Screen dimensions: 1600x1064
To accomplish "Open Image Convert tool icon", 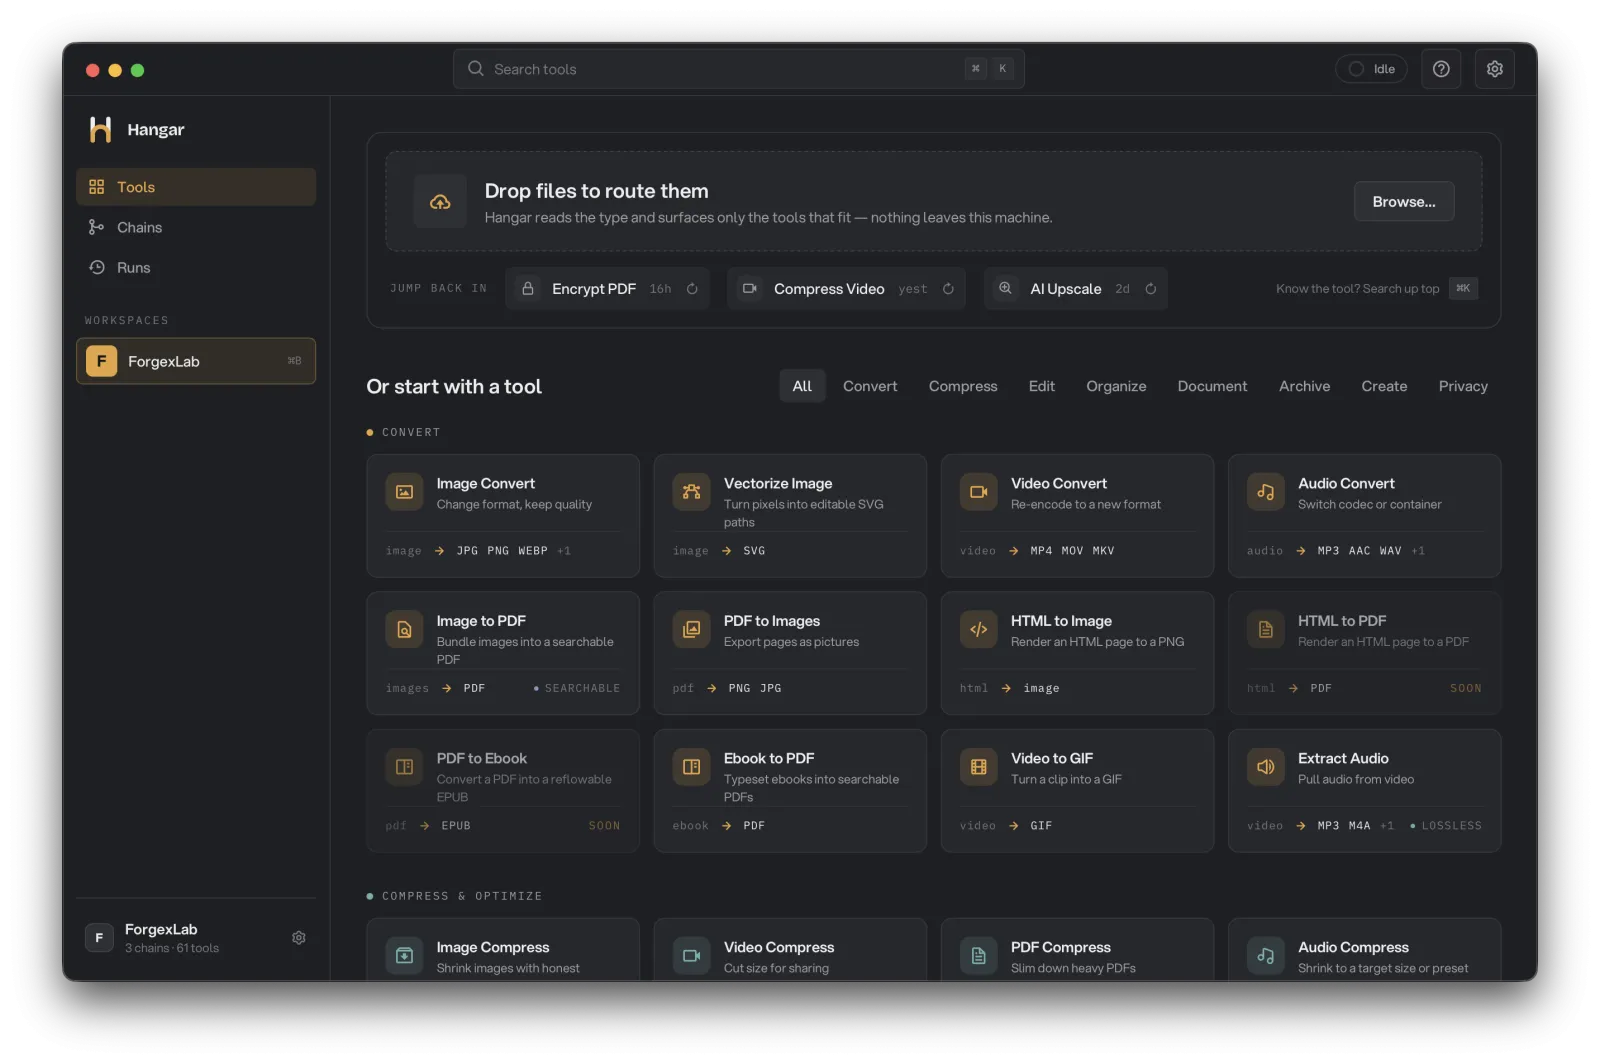I will pyautogui.click(x=404, y=492).
